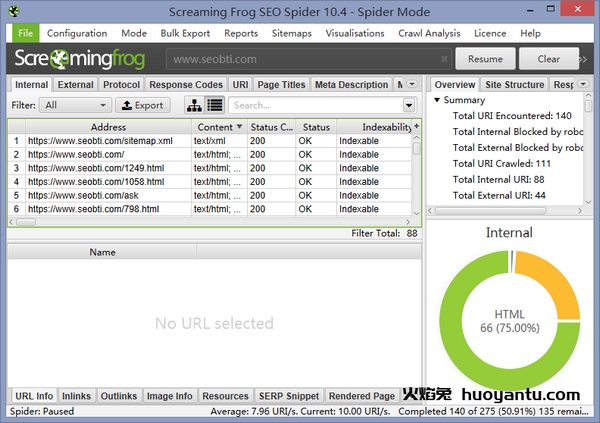Open the Site Structure tab
This screenshot has width=600, height=423.
click(514, 85)
